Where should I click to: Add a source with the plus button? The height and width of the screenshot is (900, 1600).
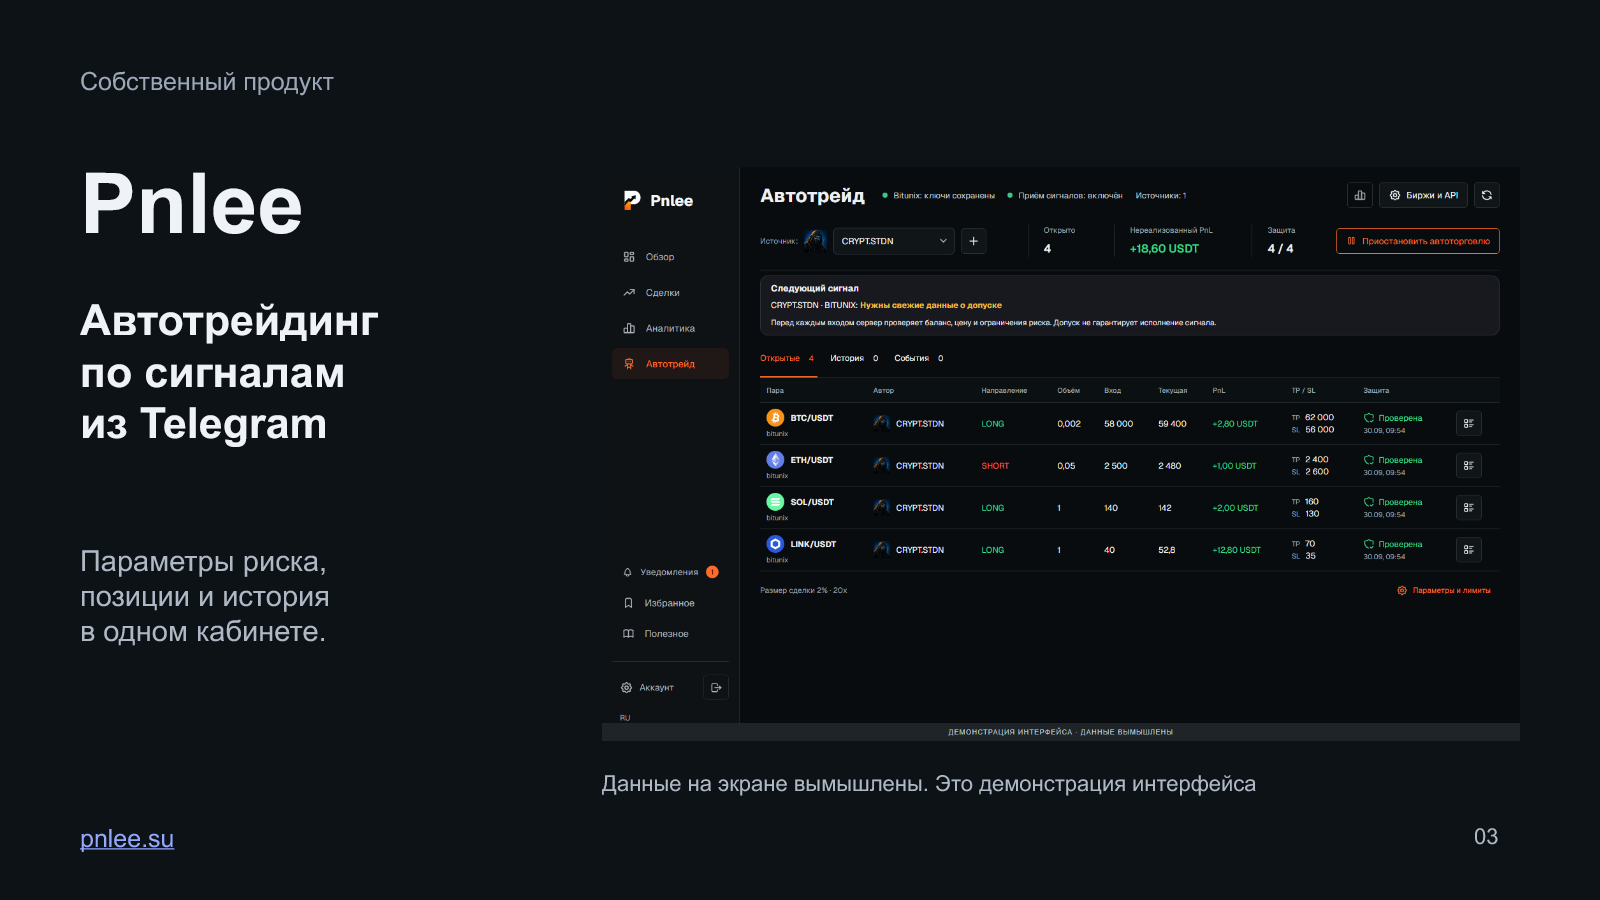974,241
